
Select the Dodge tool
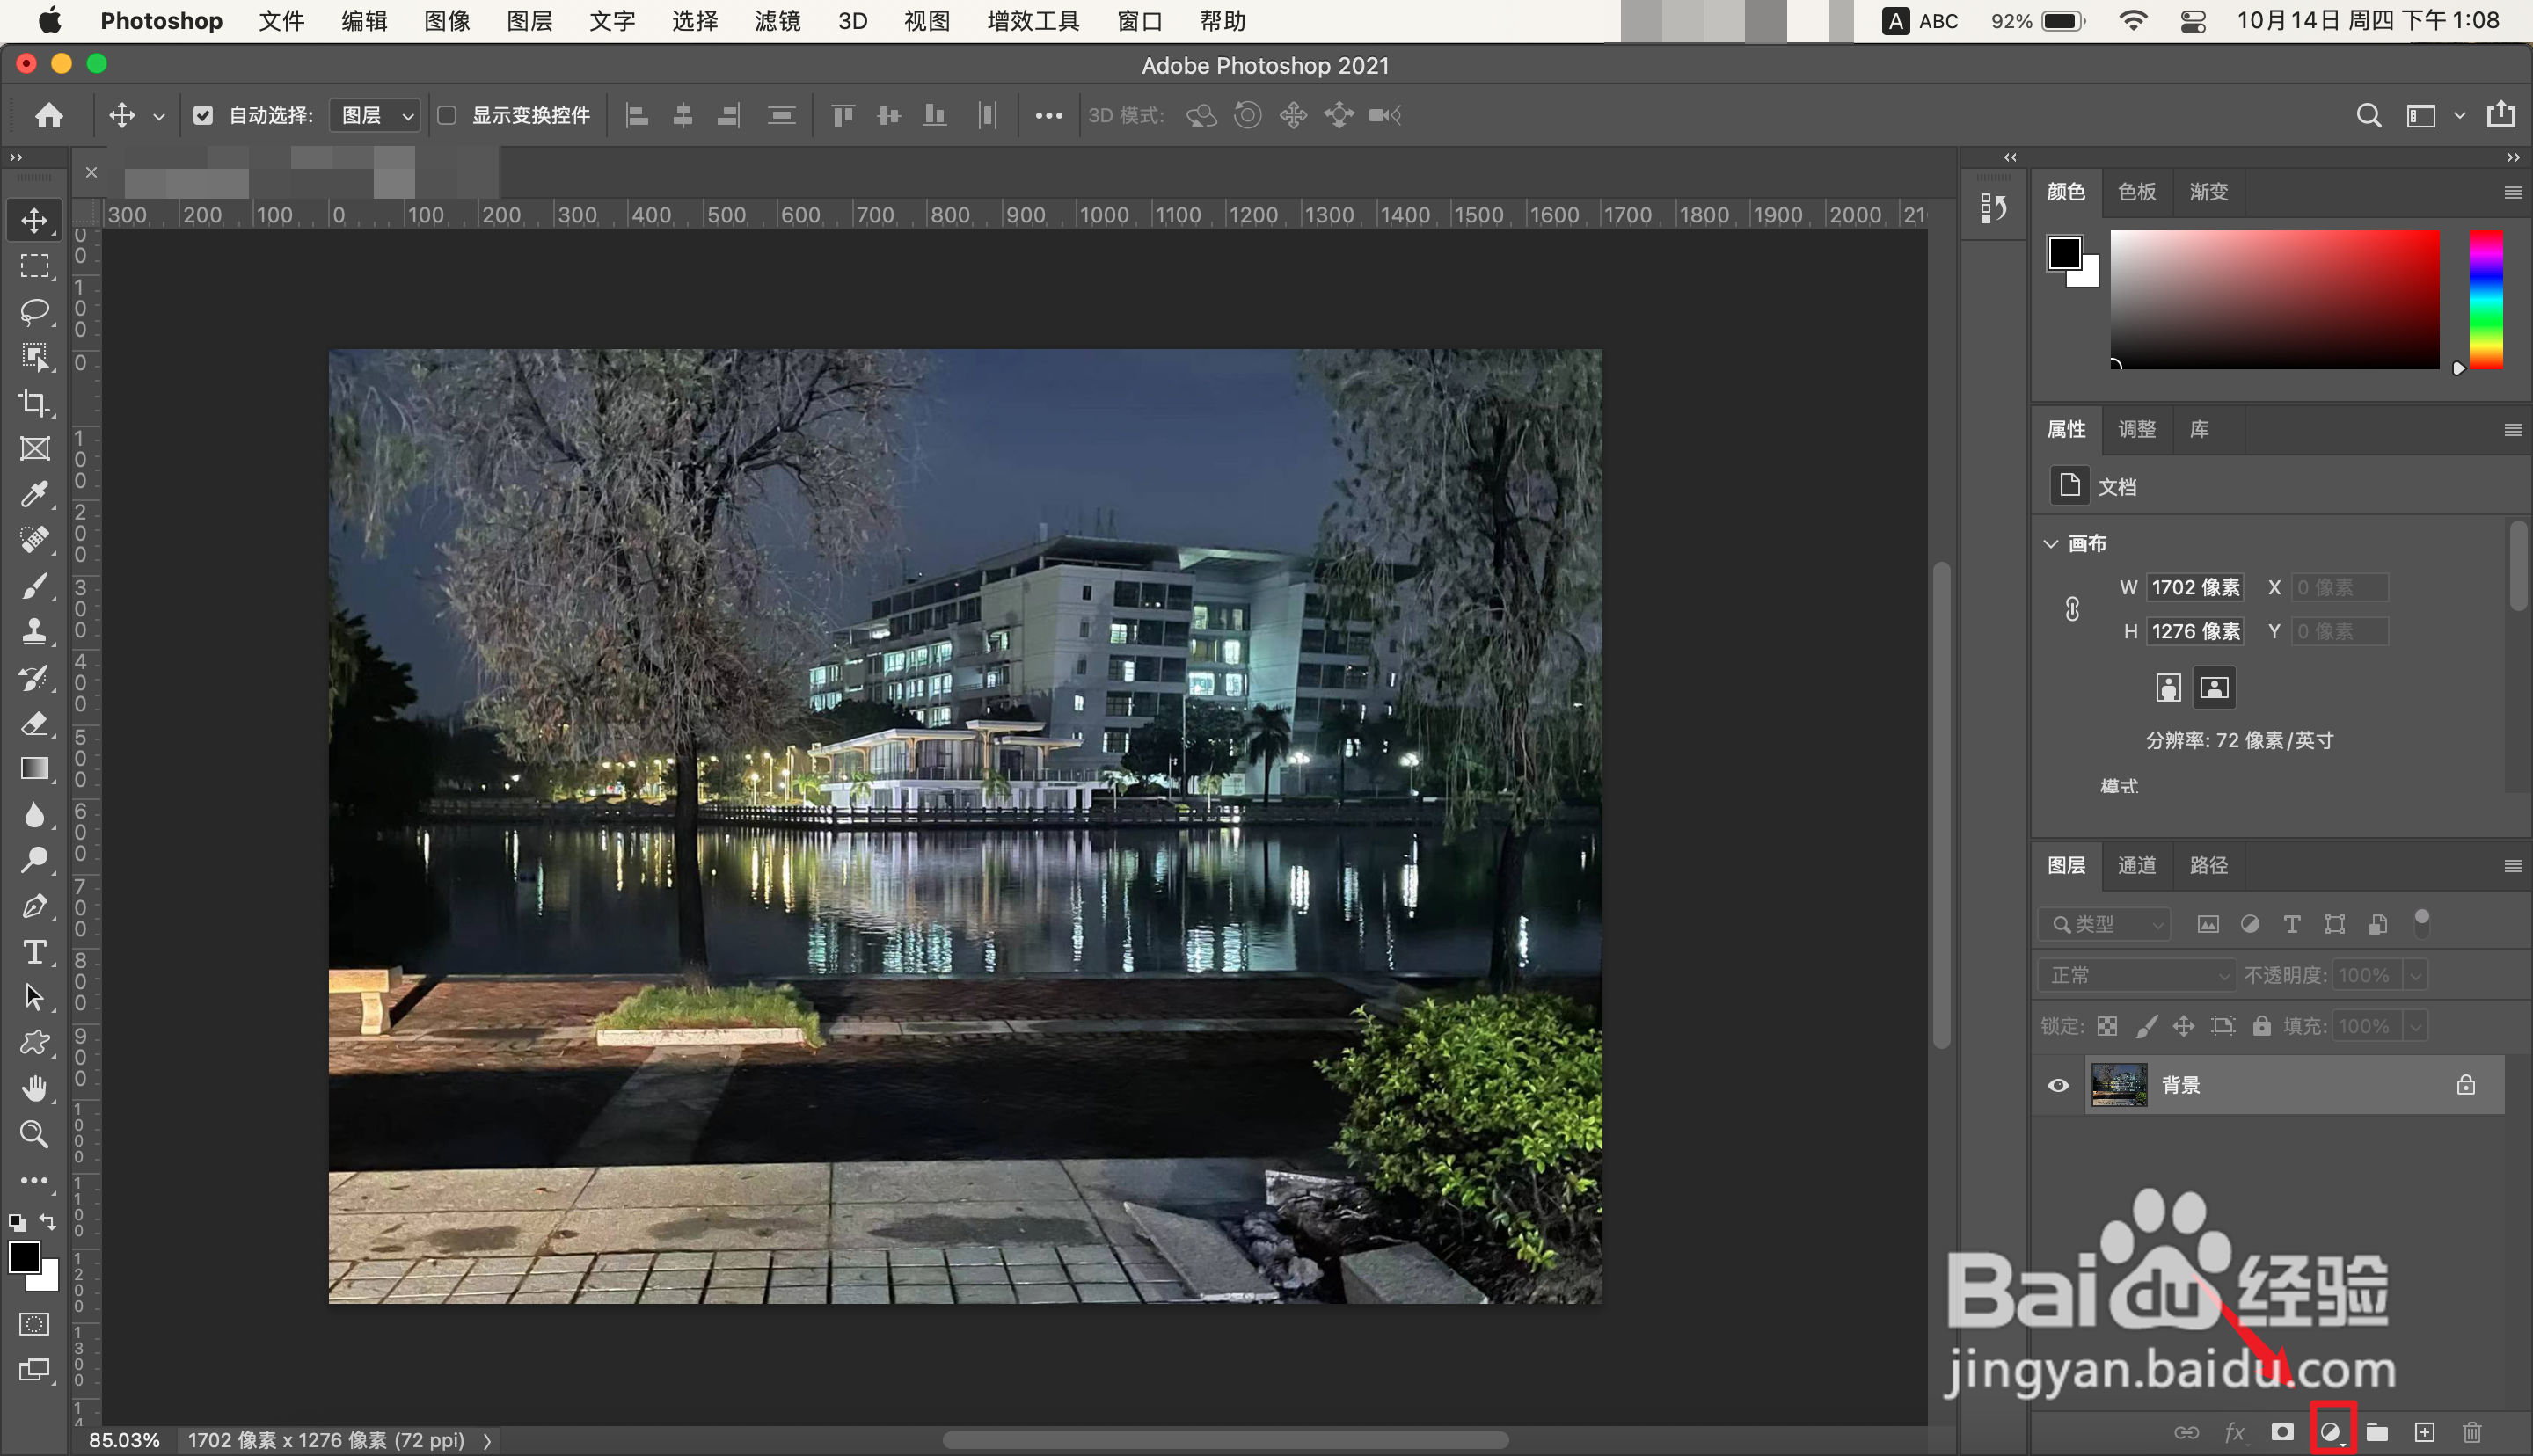pos(35,860)
